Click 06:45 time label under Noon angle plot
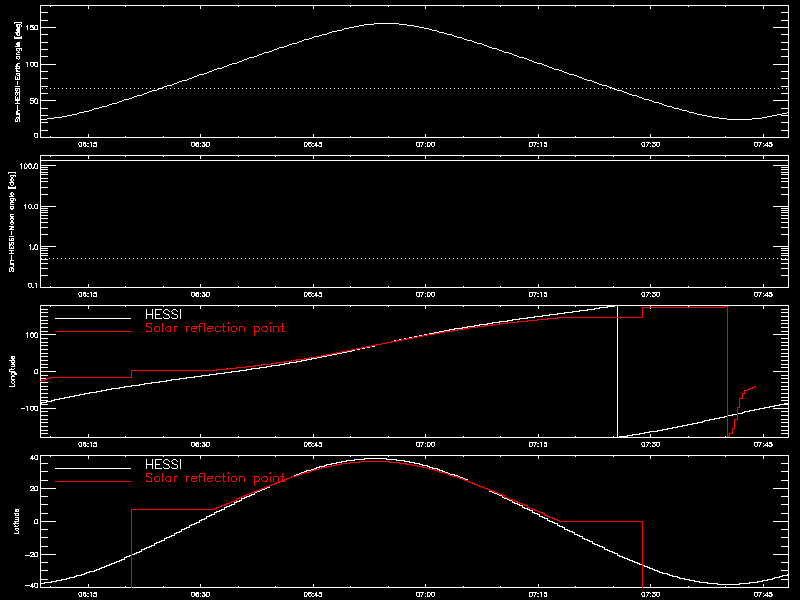The width and height of the screenshot is (800, 600). (313, 295)
